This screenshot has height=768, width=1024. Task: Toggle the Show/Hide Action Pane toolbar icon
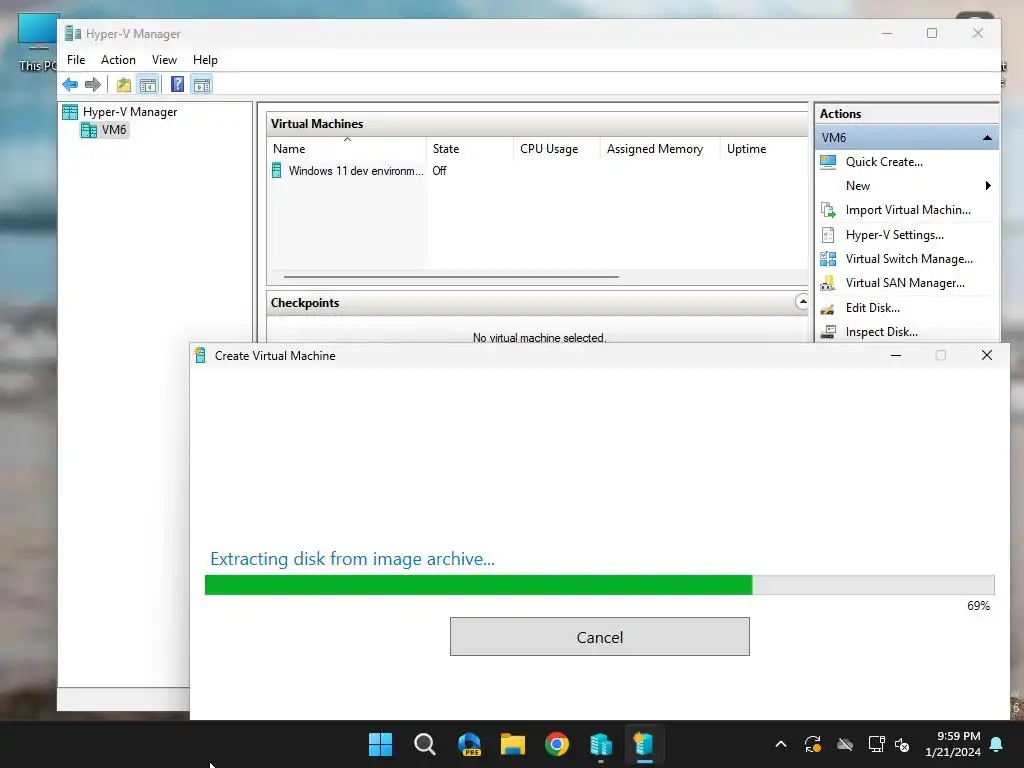tap(202, 84)
